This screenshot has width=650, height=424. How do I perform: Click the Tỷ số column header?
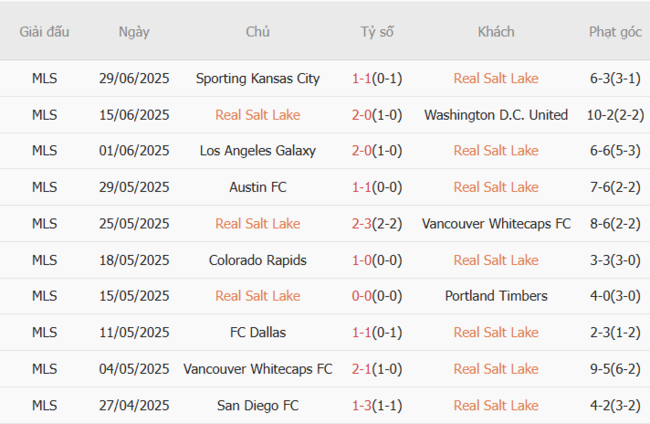(x=377, y=32)
